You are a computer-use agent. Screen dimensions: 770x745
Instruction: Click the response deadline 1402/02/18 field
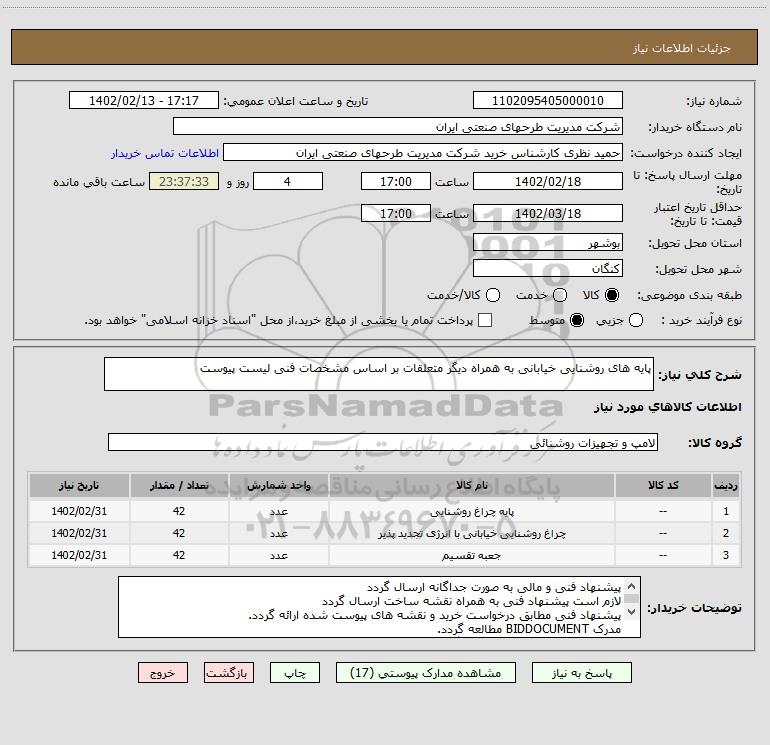[548, 181]
